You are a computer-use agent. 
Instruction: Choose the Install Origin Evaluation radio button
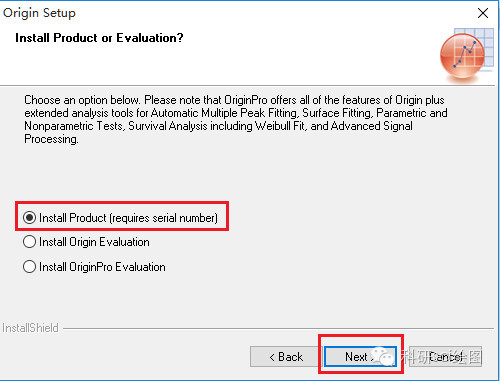(29, 242)
